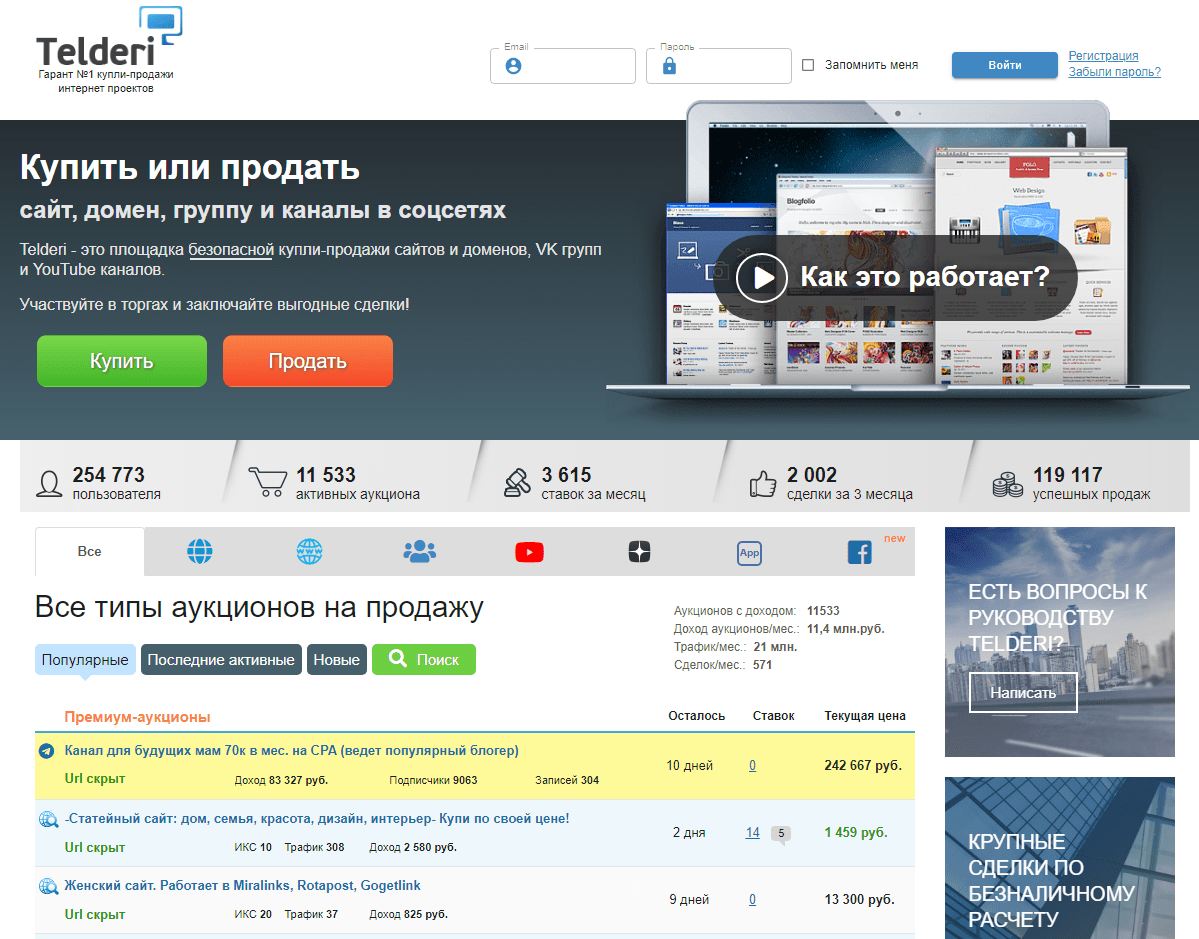Click the blue "Войти" button

1005,65
